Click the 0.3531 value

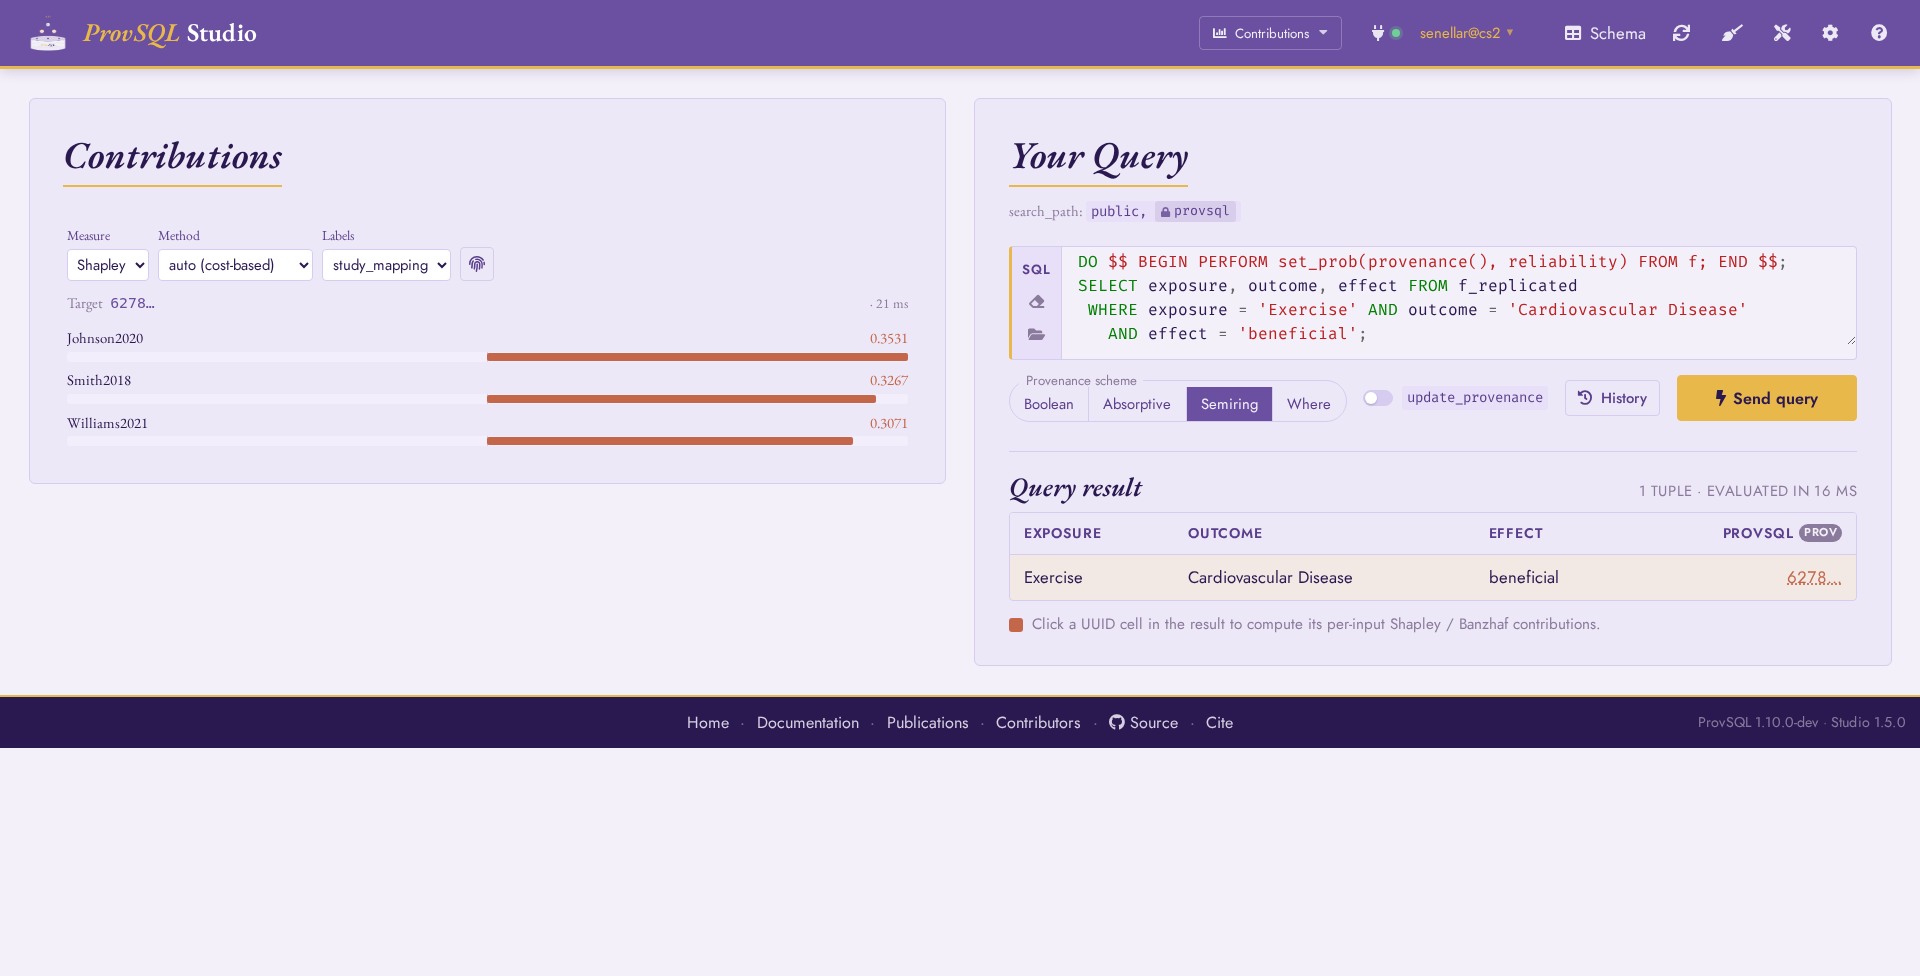(888, 339)
